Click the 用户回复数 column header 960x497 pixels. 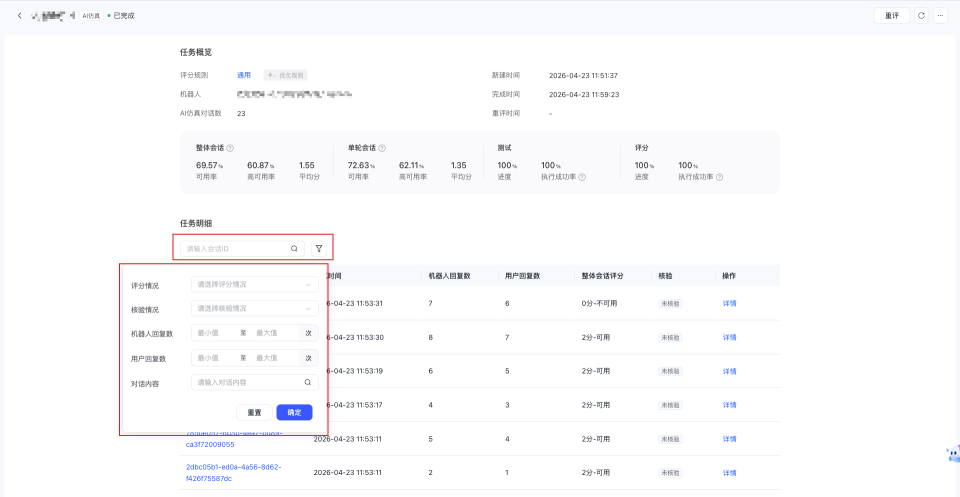coord(522,276)
